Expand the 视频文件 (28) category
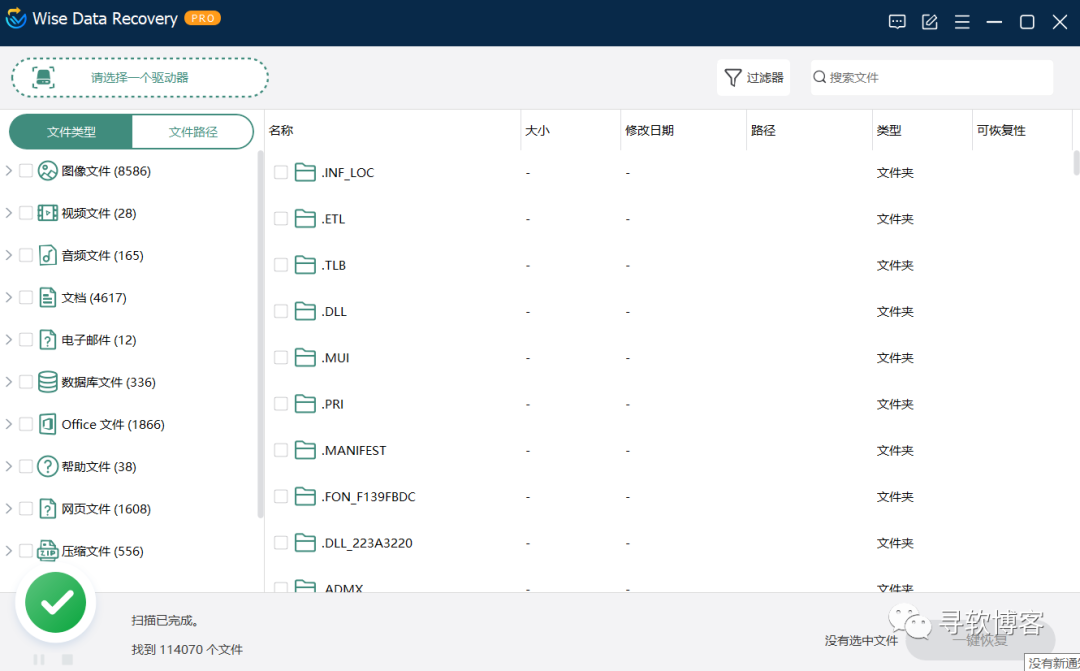The image size is (1080, 671). [8, 212]
